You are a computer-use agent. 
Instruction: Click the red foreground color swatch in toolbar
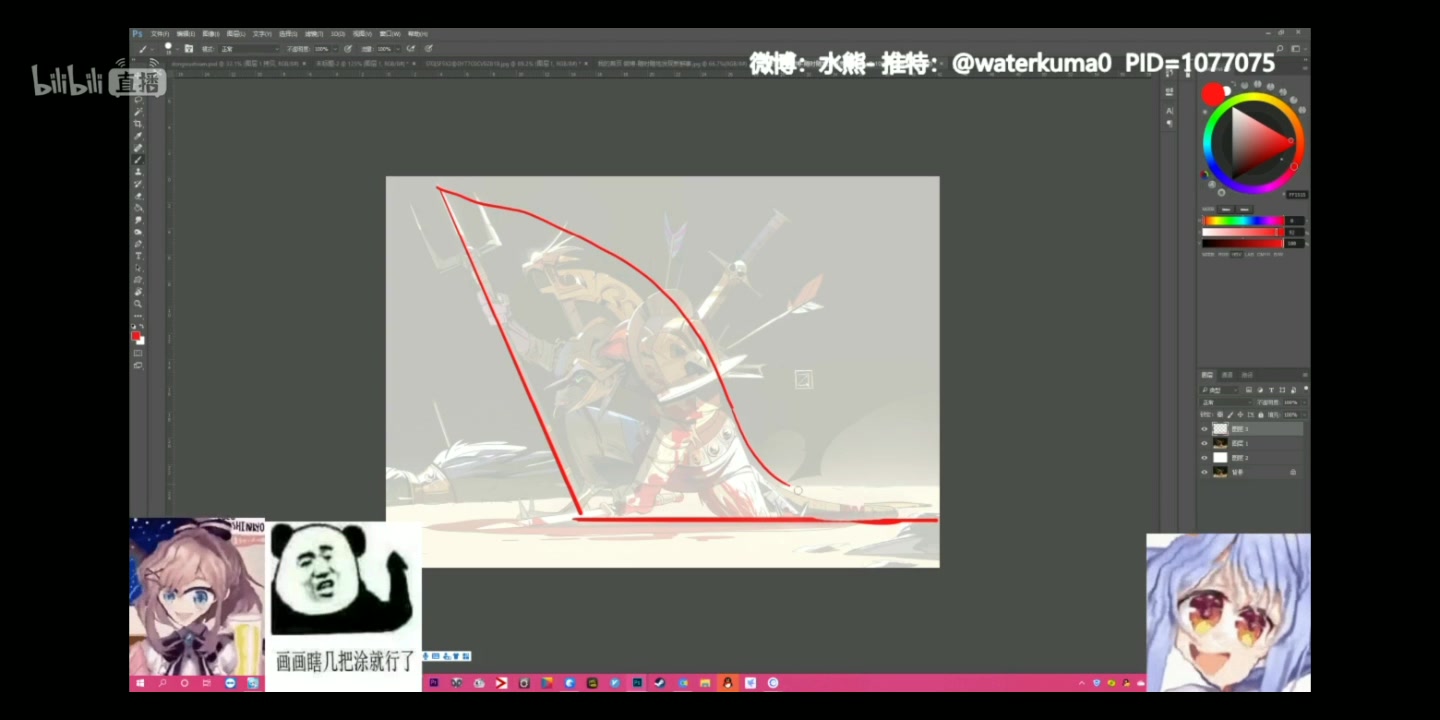coord(135,335)
